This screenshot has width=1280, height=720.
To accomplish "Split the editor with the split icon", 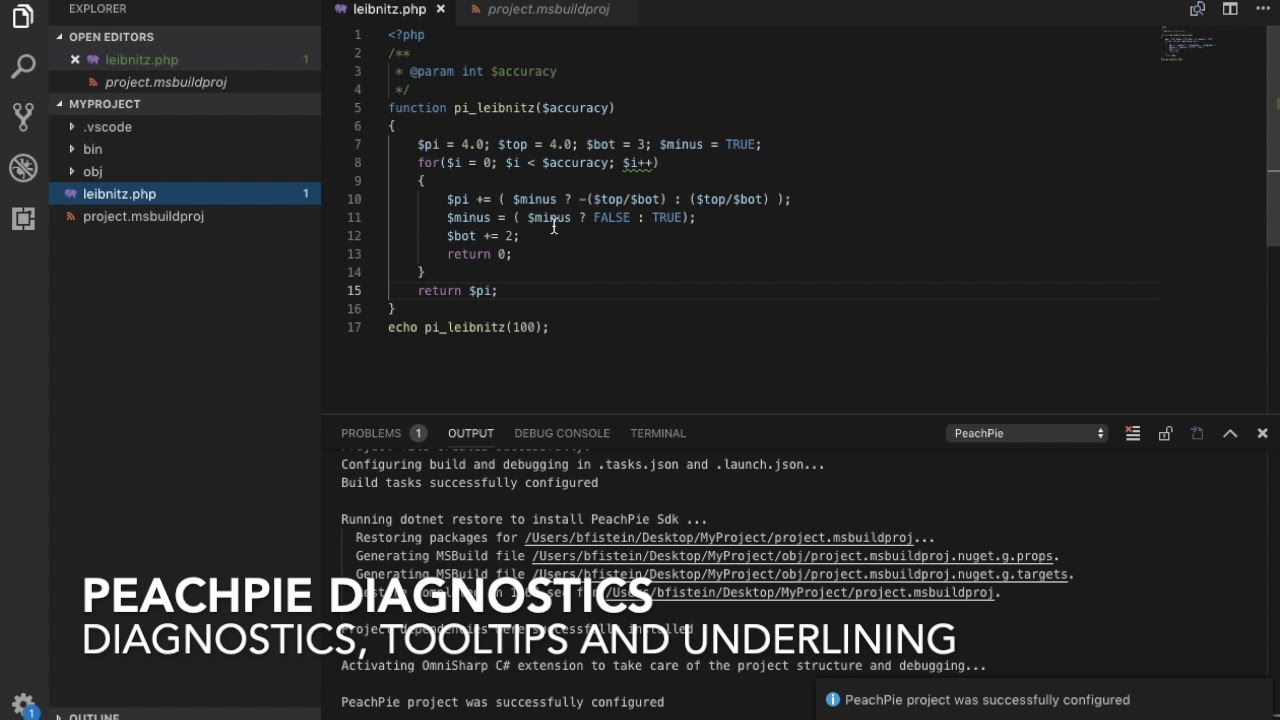I will click(1230, 9).
